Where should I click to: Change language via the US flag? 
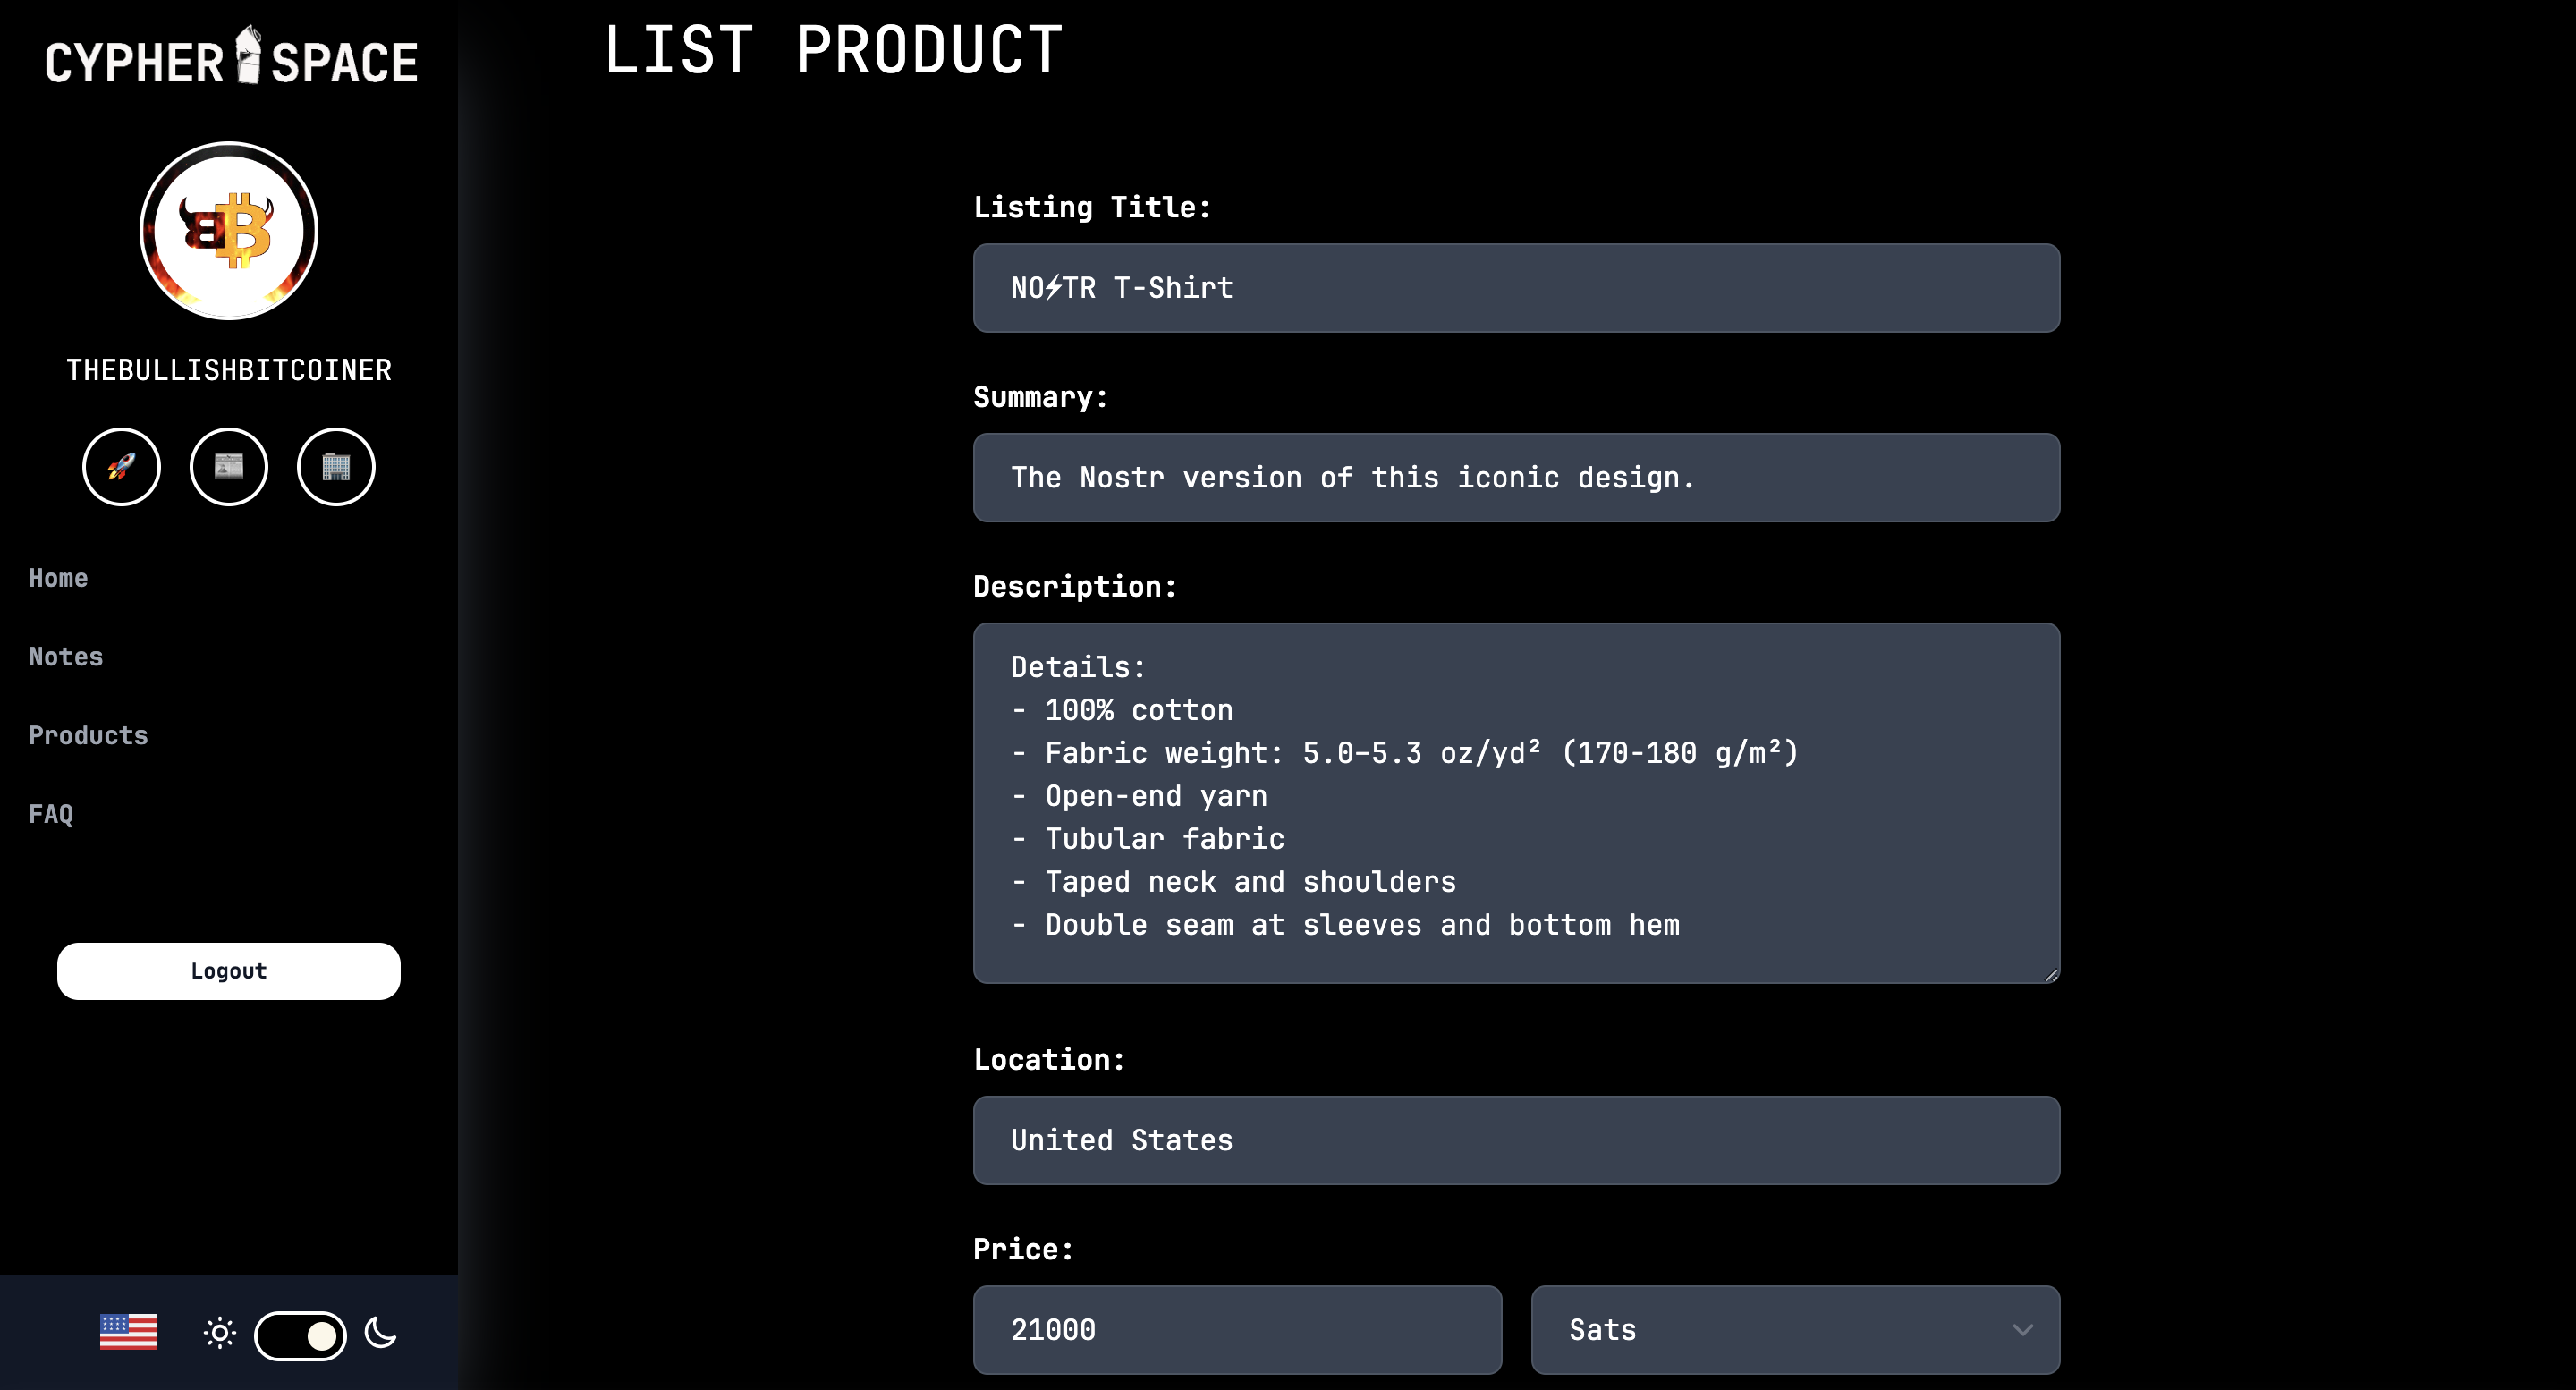[x=129, y=1332]
